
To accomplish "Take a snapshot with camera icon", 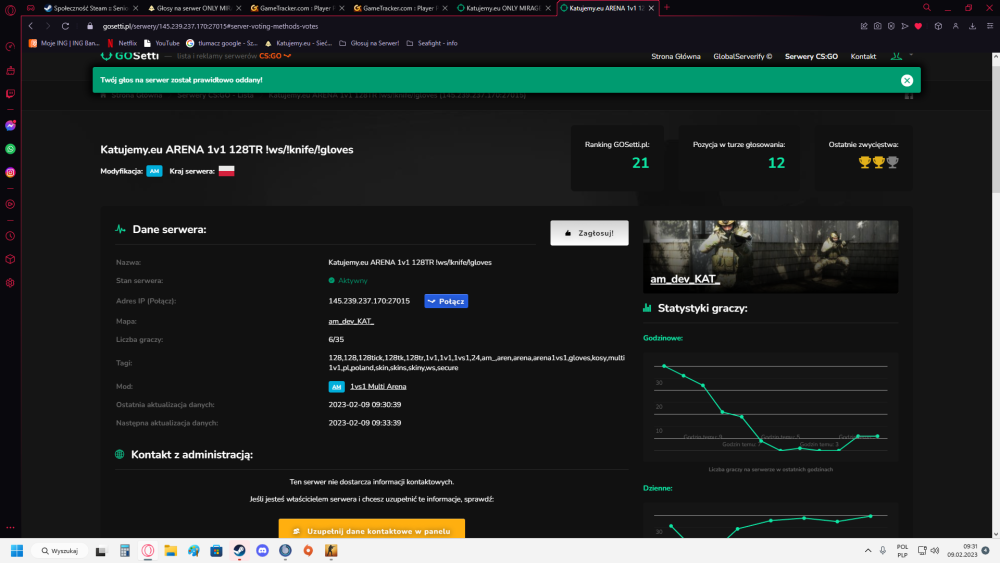I will pyautogui.click(x=878, y=26).
